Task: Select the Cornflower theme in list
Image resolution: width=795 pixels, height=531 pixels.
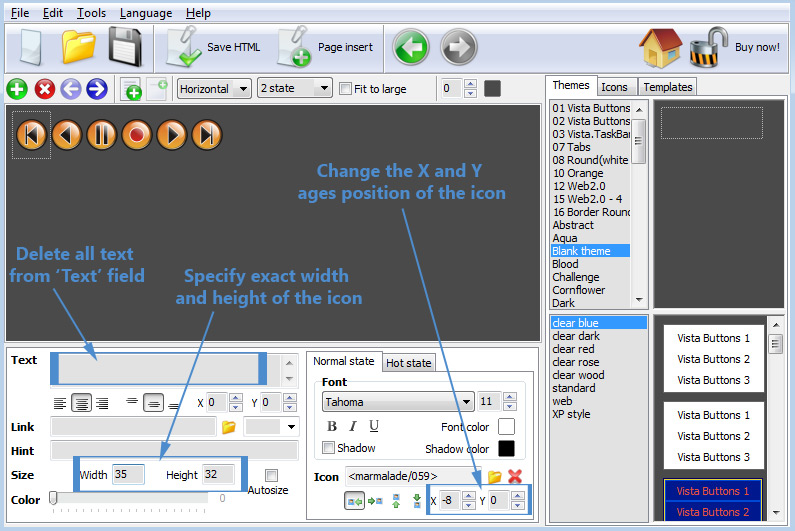Action: click(578, 290)
